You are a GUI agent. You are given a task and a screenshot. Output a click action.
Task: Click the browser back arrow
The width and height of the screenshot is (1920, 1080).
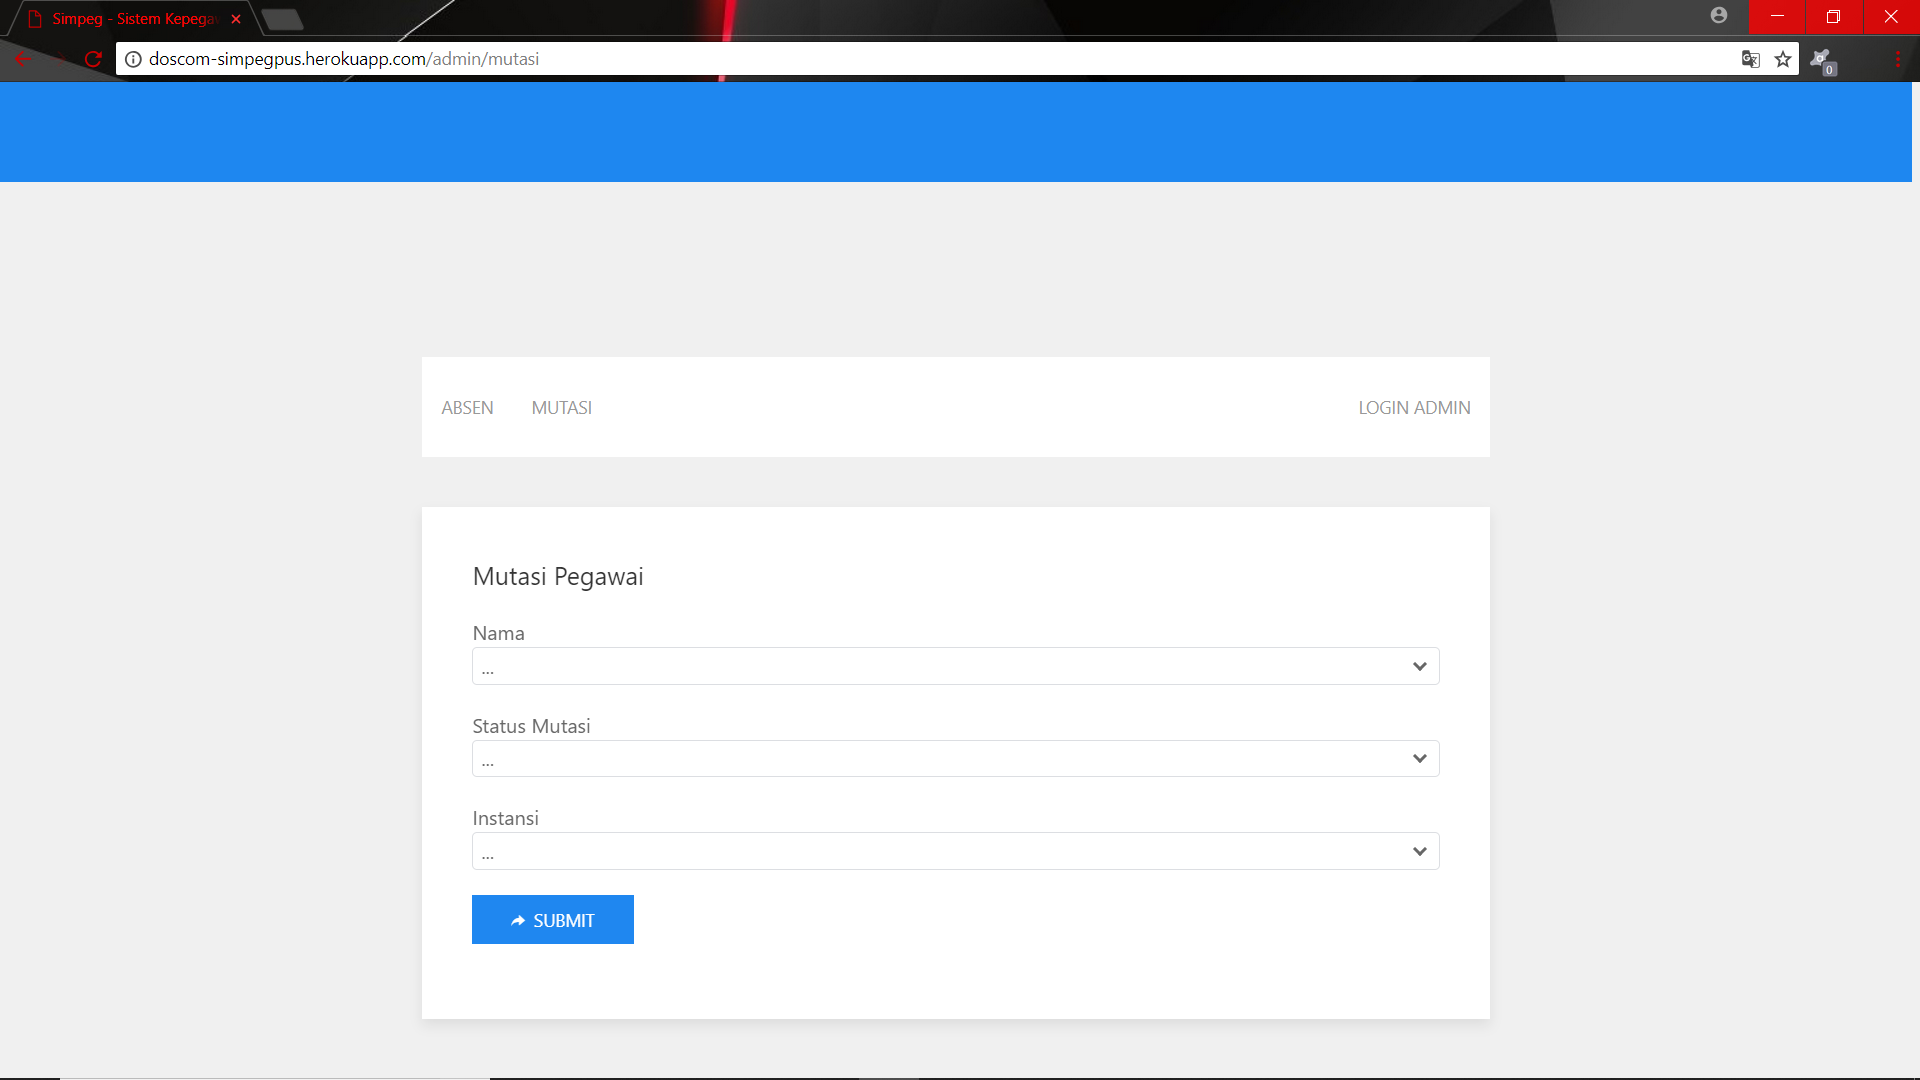pyautogui.click(x=24, y=59)
